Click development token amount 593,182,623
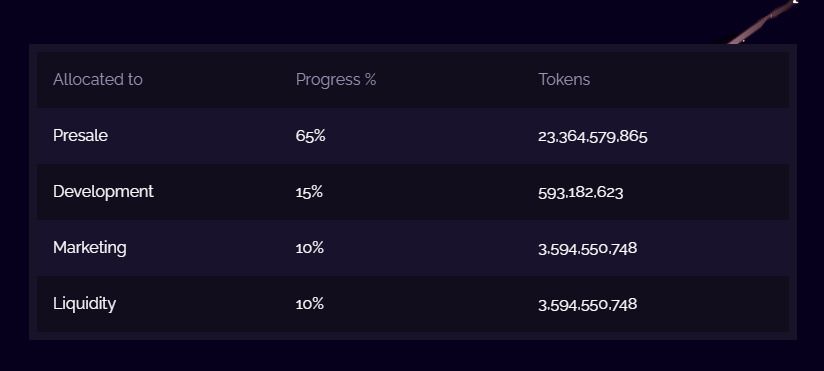The height and width of the screenshot is (371, 824). [x=581, y=193]
